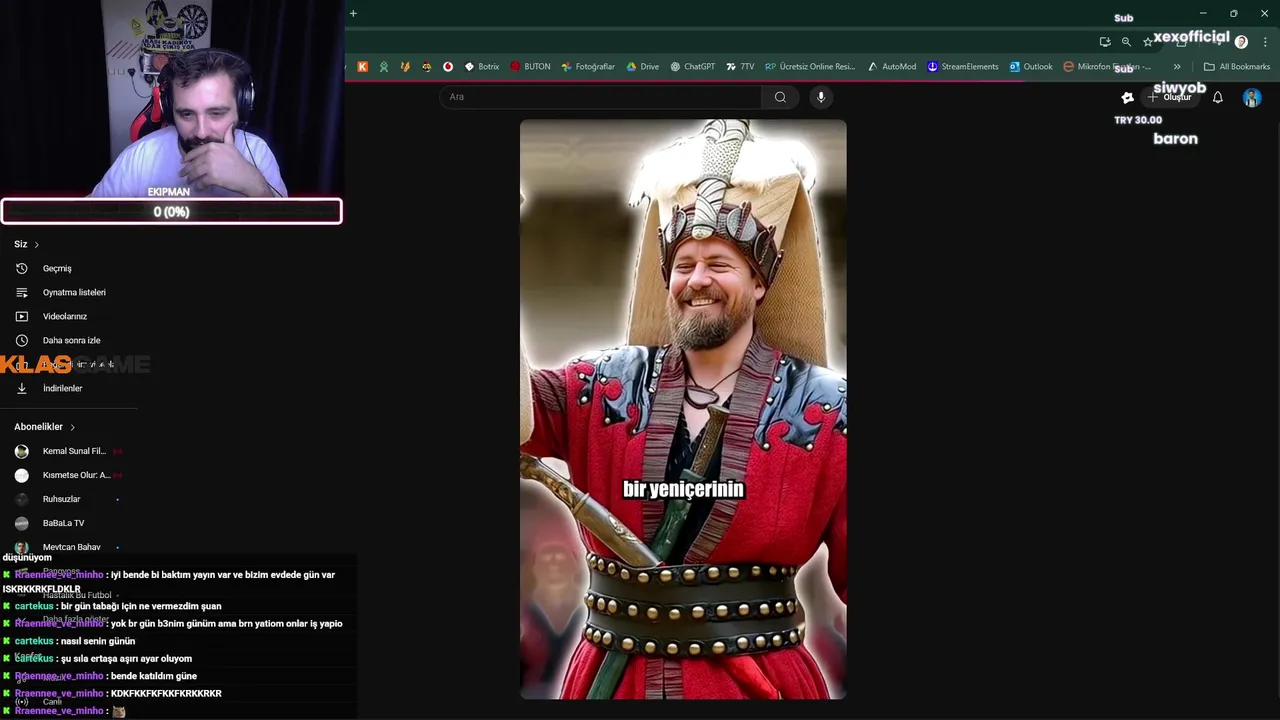The height and width of the screenshot is (720, 1280).
Task: Click the Videolarınız play icon
Action: (22, 316)
